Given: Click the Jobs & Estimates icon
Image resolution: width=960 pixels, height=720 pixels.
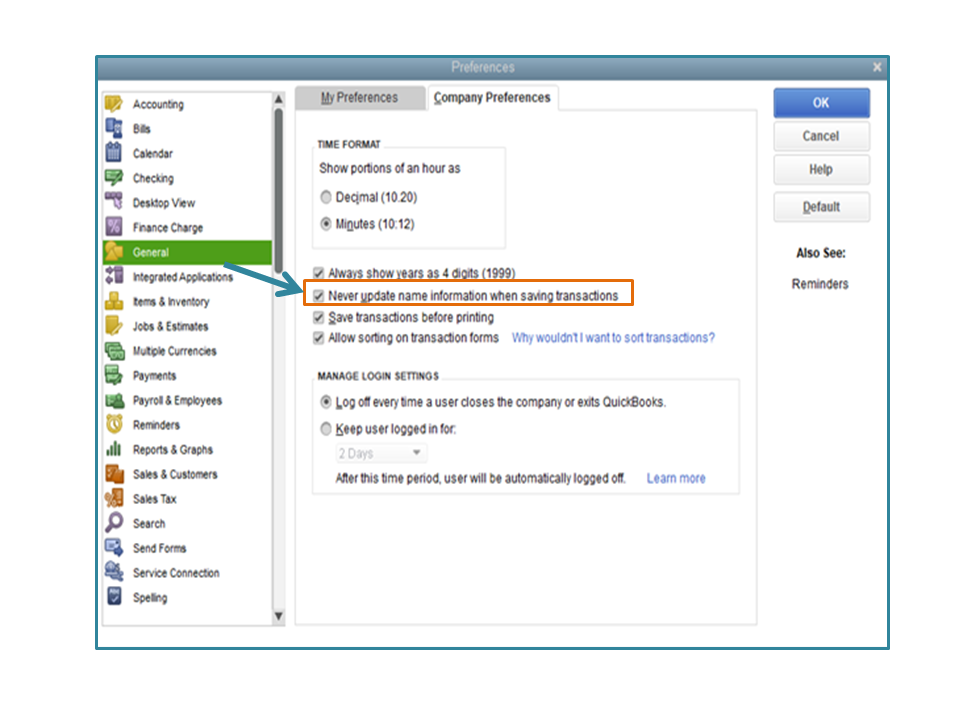Looking at the screenshot, I should click(113, 326).
